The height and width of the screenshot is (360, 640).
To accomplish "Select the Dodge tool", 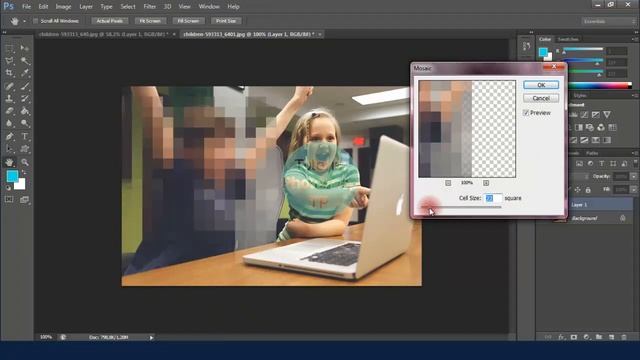I will (24, 123).
